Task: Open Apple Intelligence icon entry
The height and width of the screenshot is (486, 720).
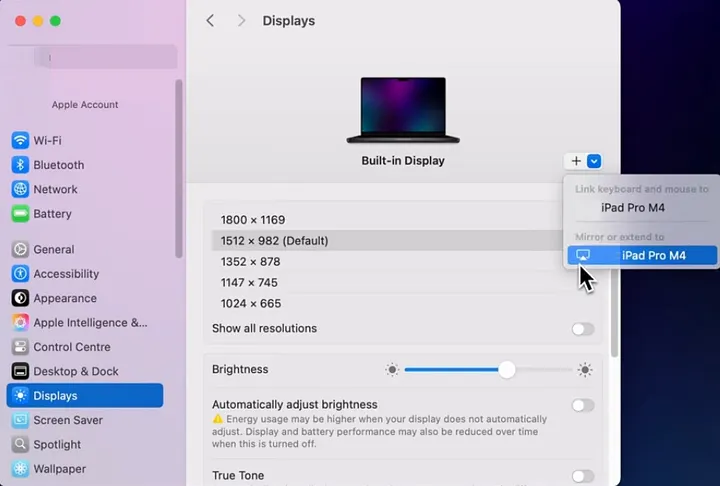Action: click(20, 322)
